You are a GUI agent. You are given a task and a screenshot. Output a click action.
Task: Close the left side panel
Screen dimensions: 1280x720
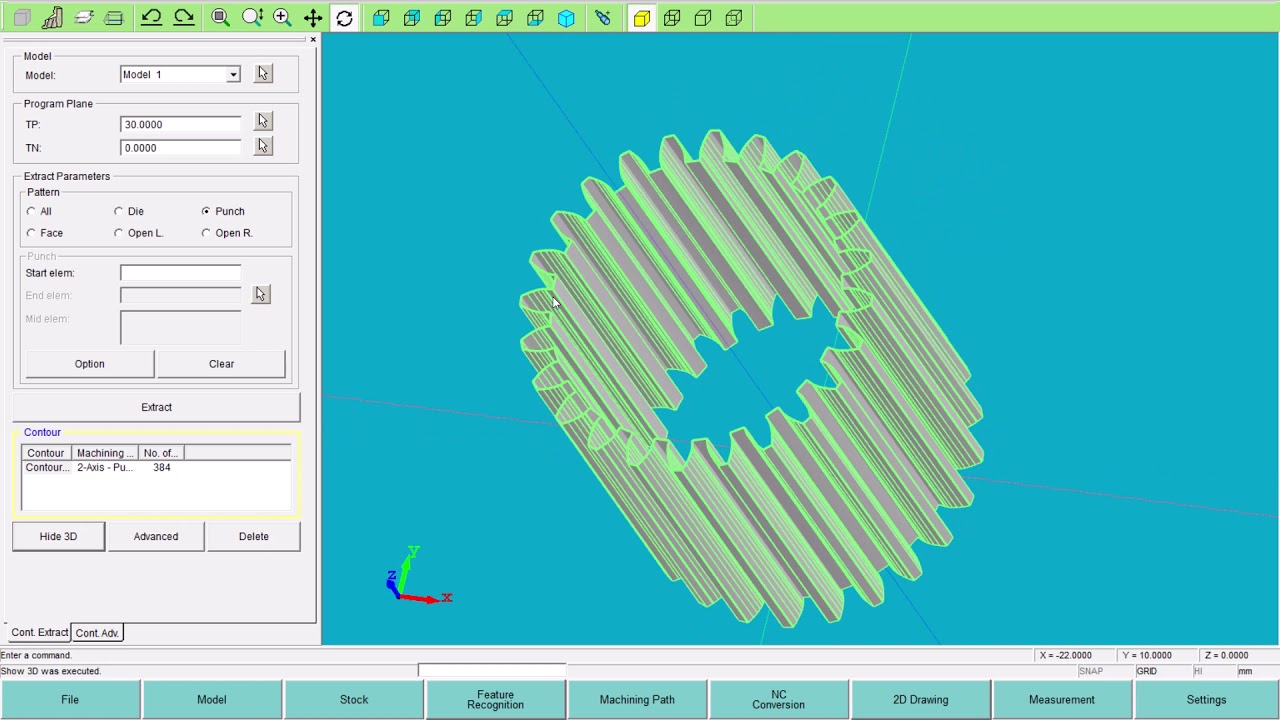click(313, 40)
